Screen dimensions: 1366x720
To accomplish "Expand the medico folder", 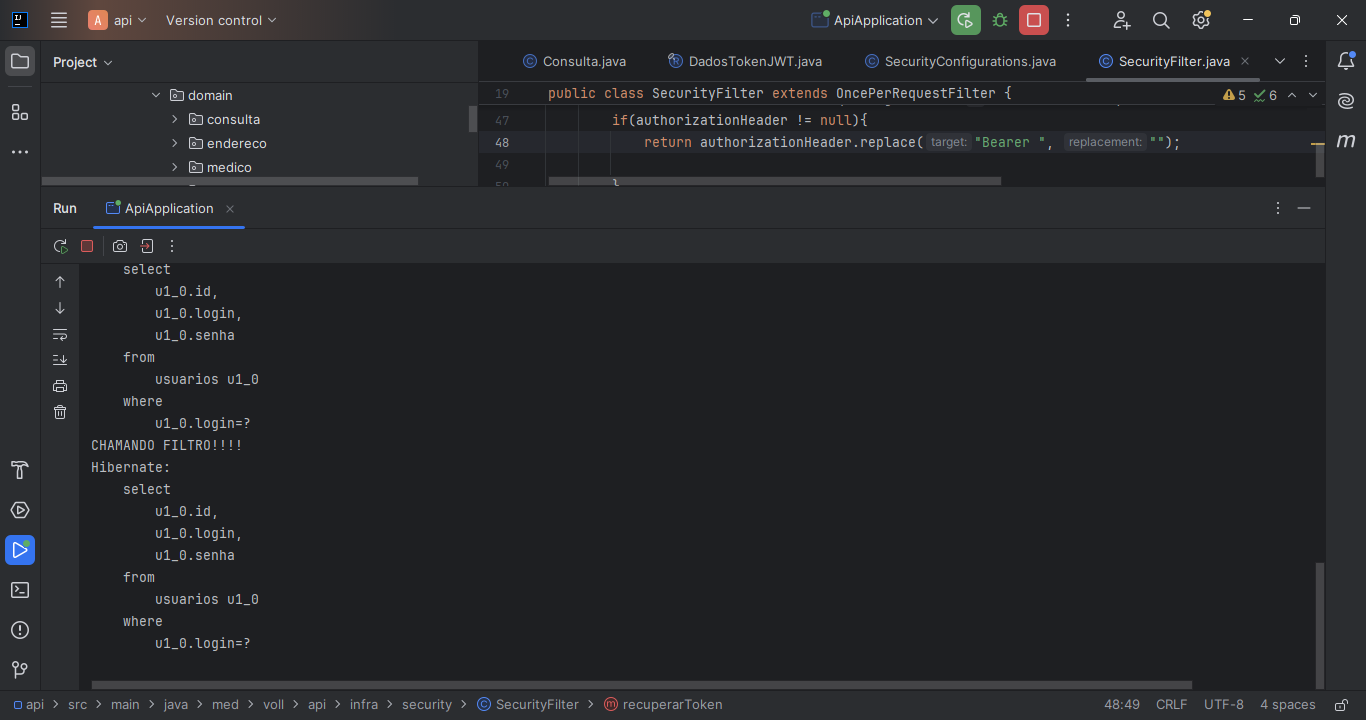I will point(174,167).
